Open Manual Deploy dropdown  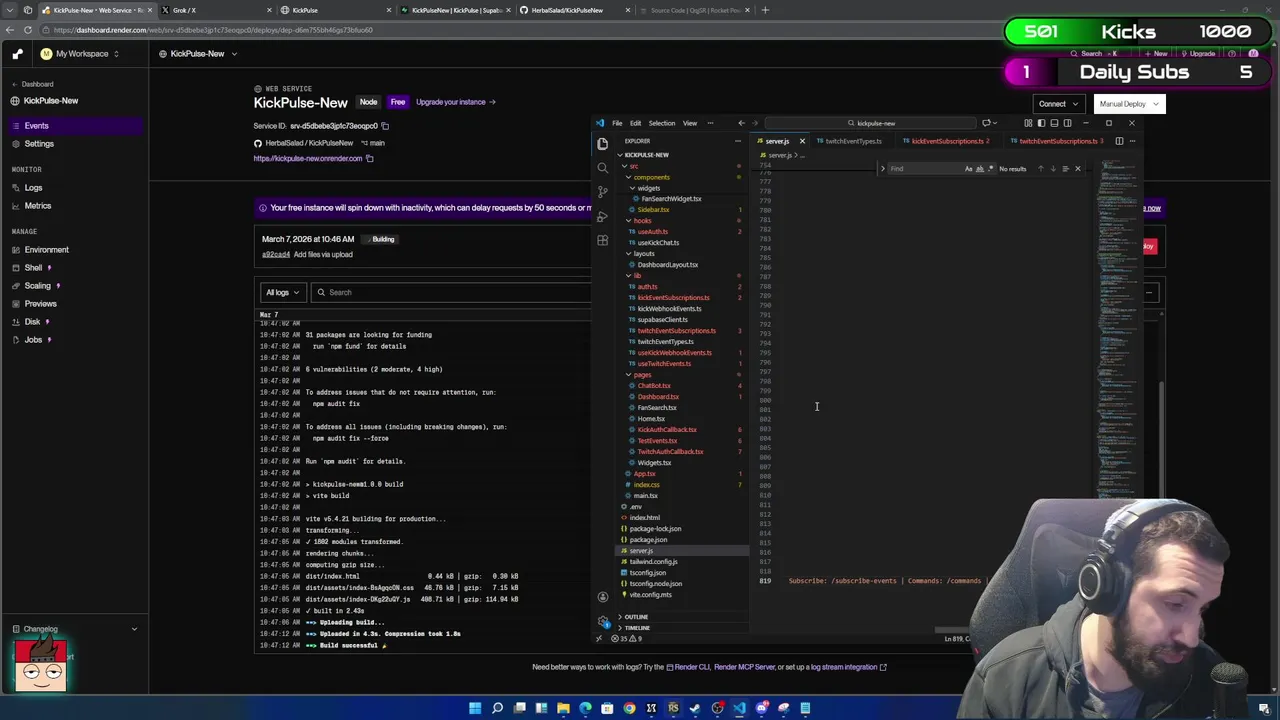1128,104
